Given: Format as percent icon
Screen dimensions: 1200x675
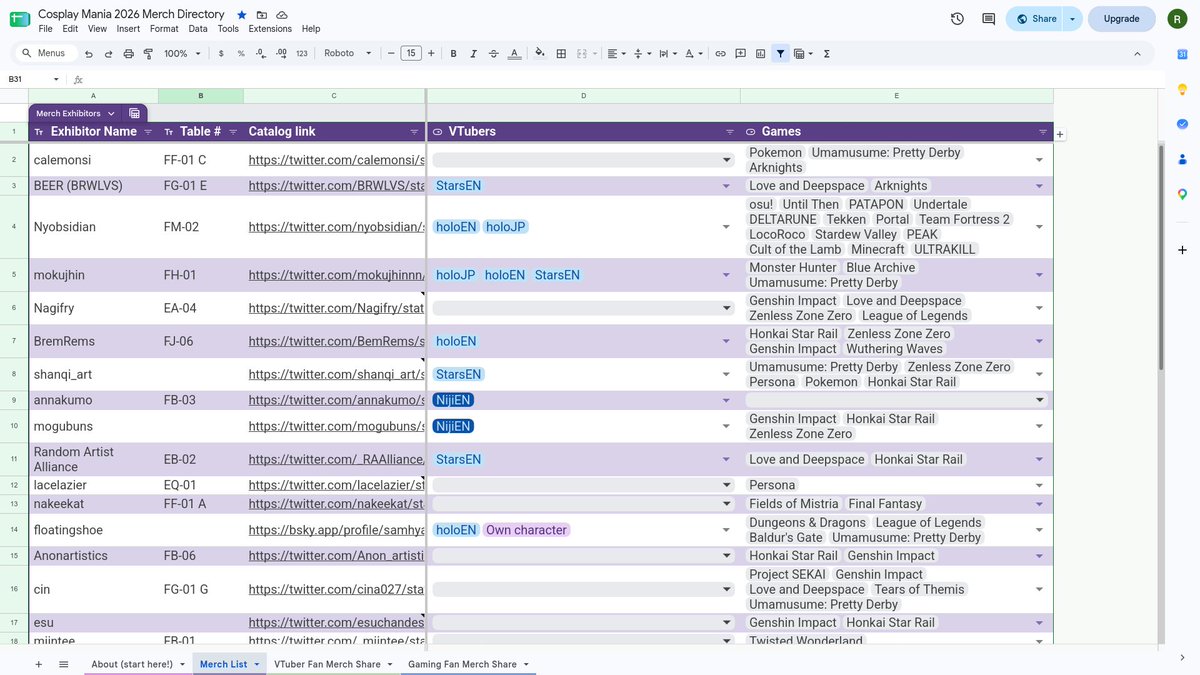Looking at the screenshot, I should pos(241,53).
